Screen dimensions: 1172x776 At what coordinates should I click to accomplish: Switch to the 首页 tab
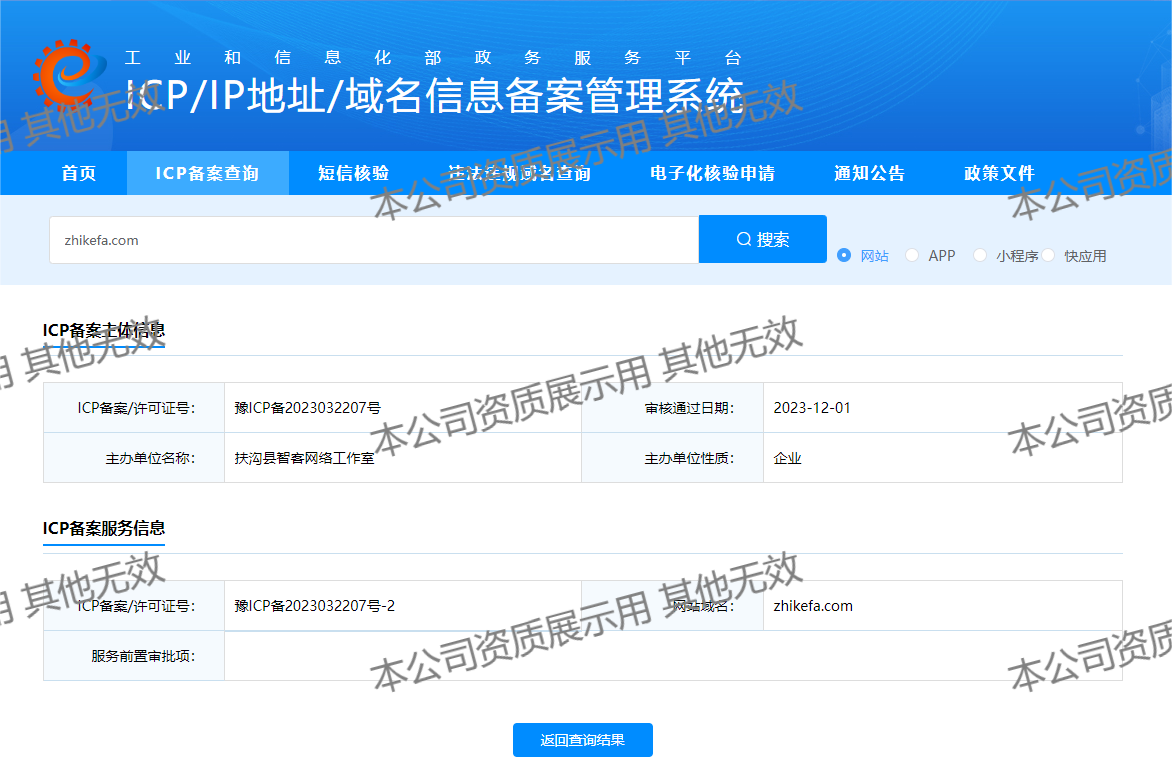pyautogui.click(x=78, y=173)
